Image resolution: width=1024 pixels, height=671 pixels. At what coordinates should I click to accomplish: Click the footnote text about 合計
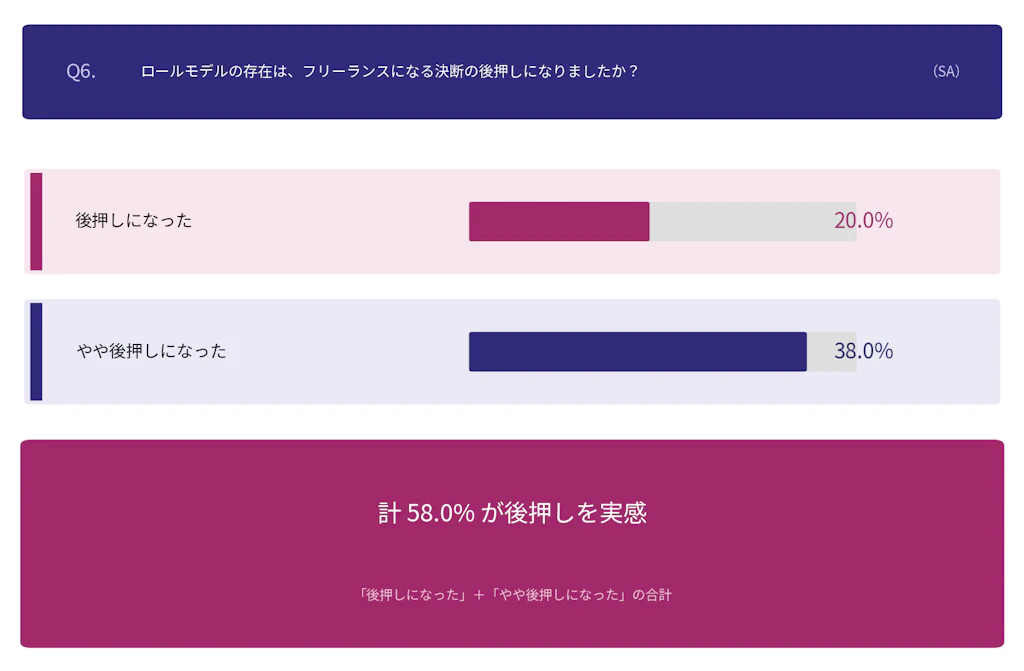click(514, 594)
